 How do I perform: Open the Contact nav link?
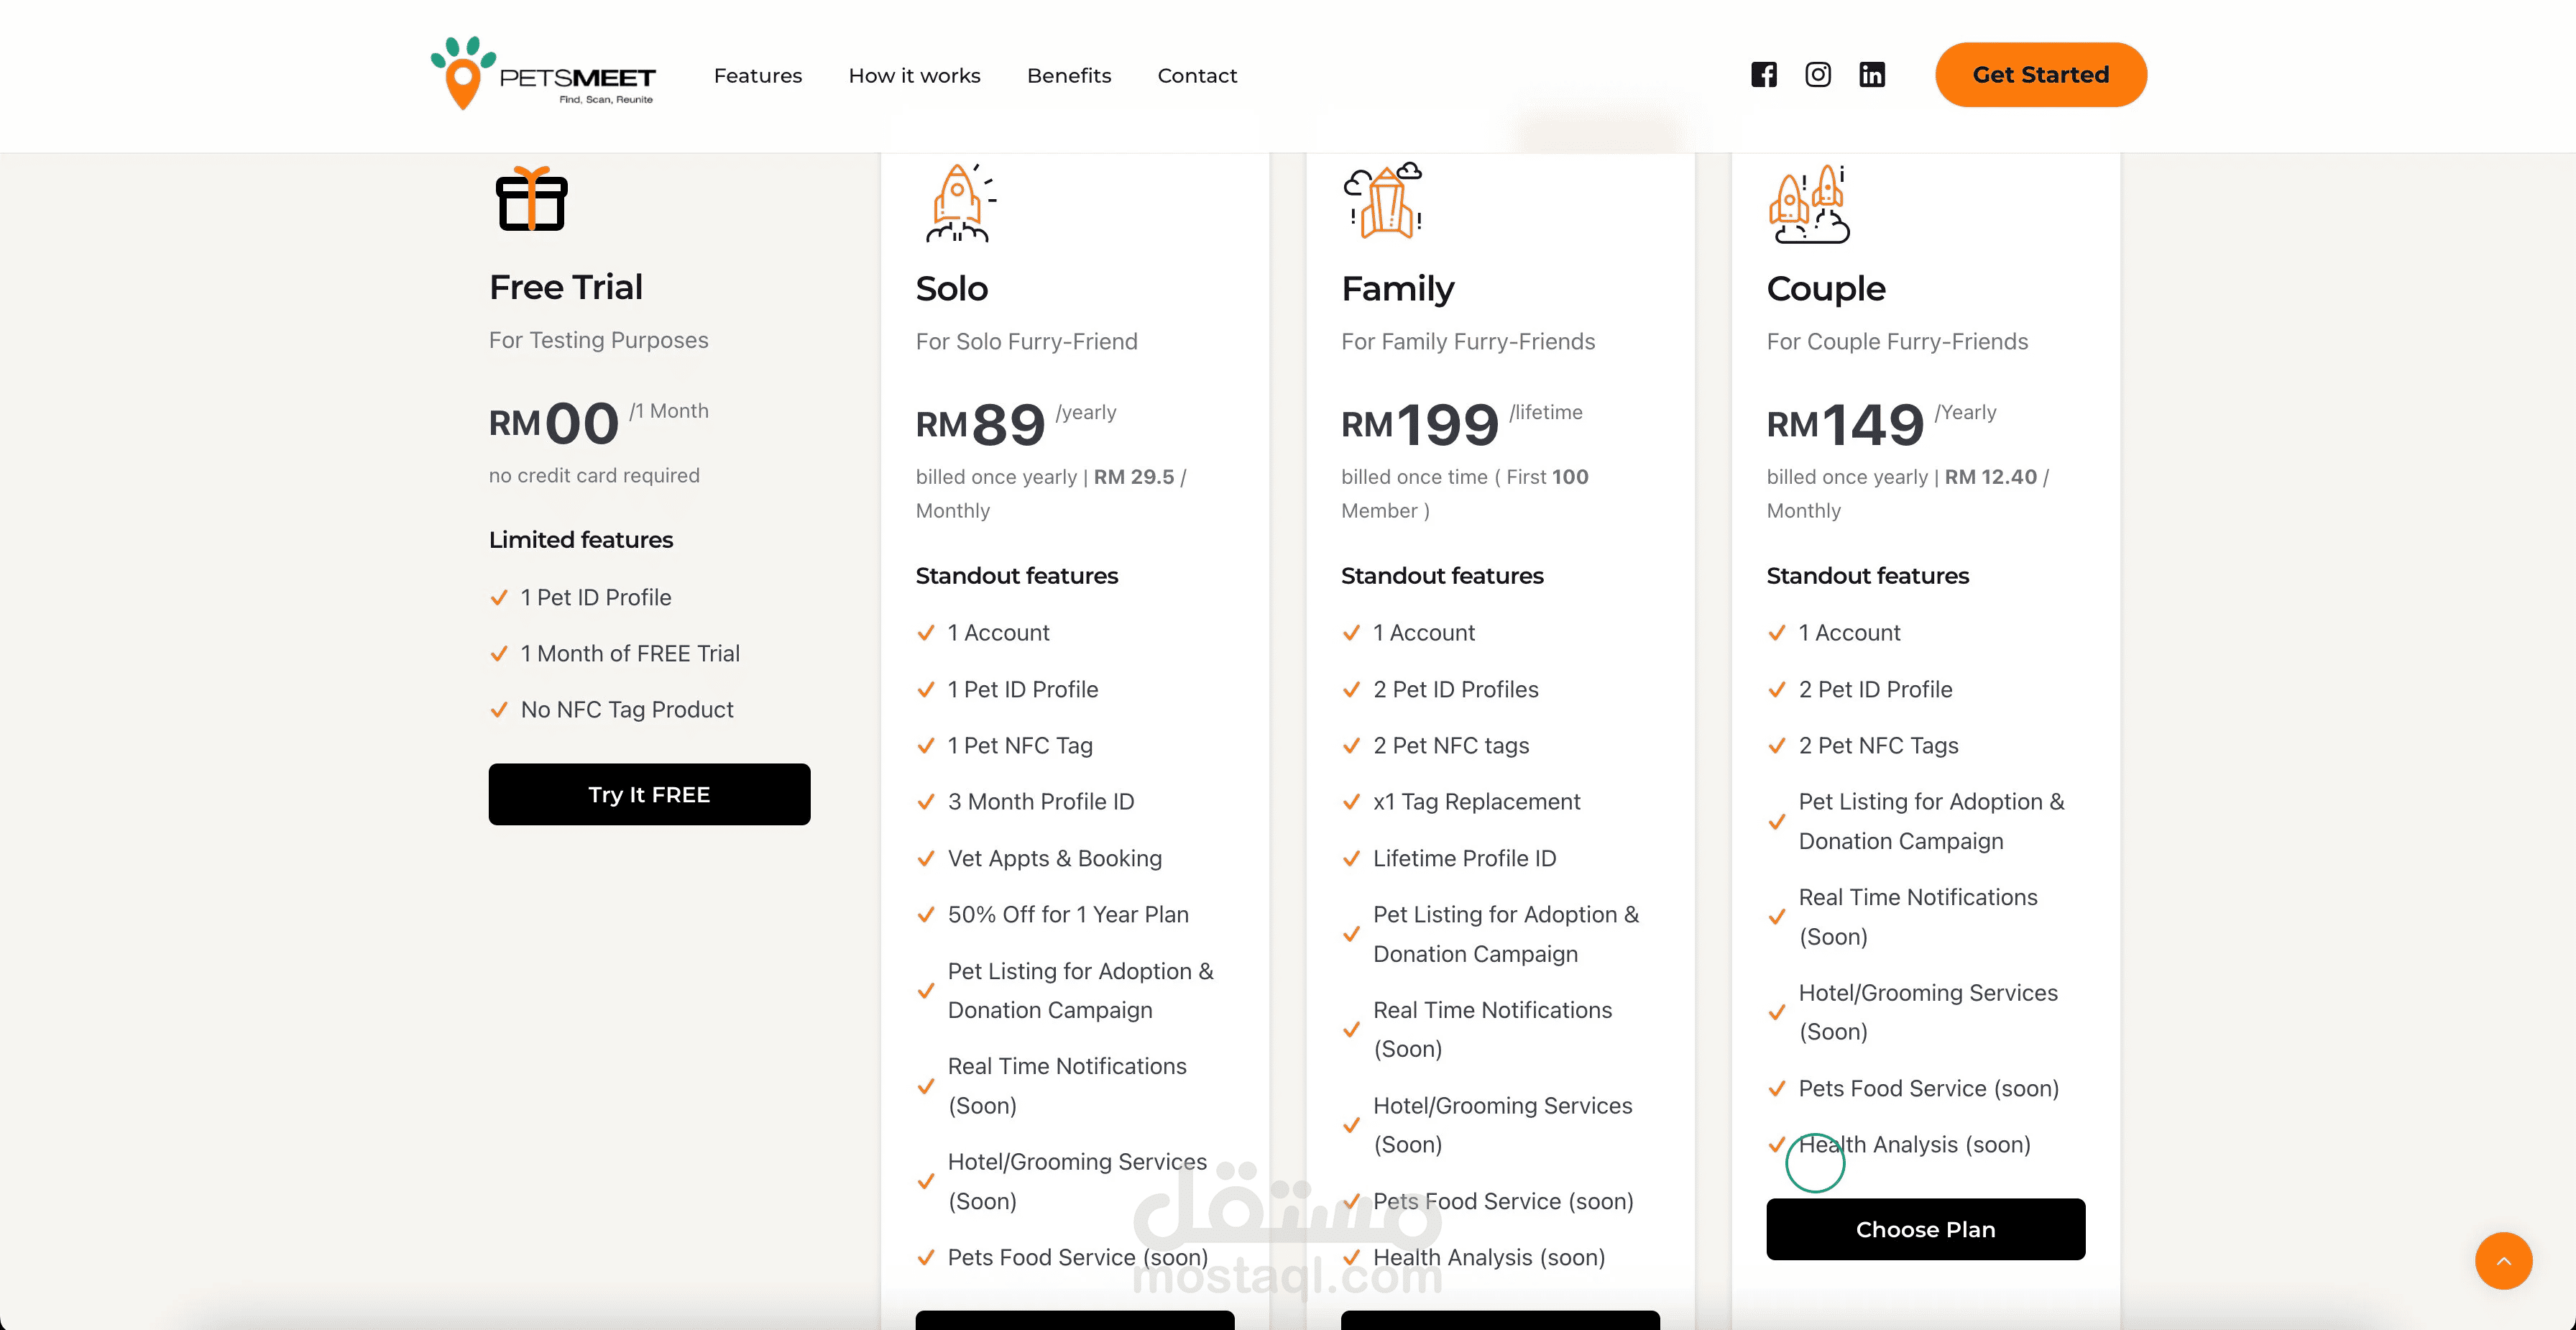tap(1196, 76)
